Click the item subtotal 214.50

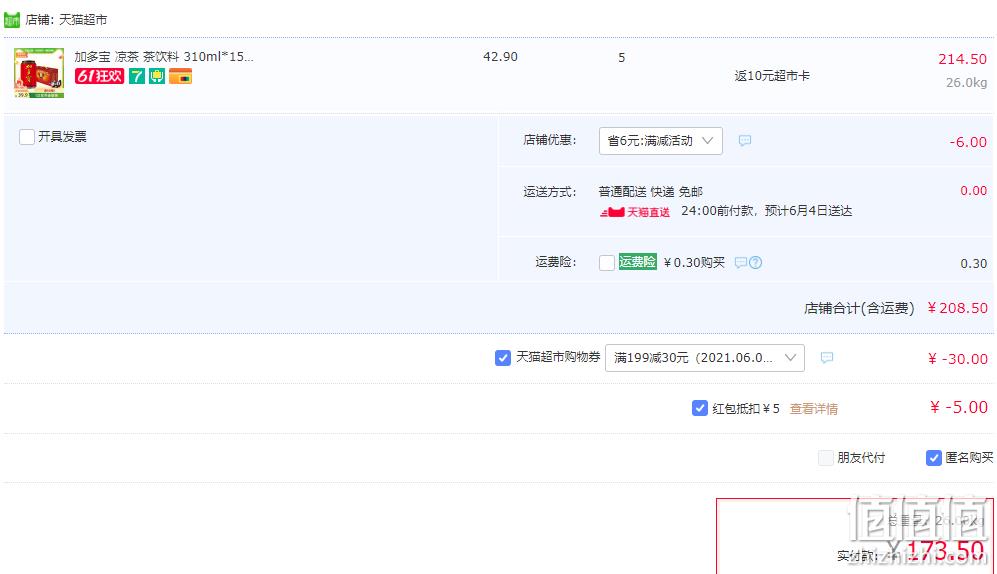(x=963, y=59)
